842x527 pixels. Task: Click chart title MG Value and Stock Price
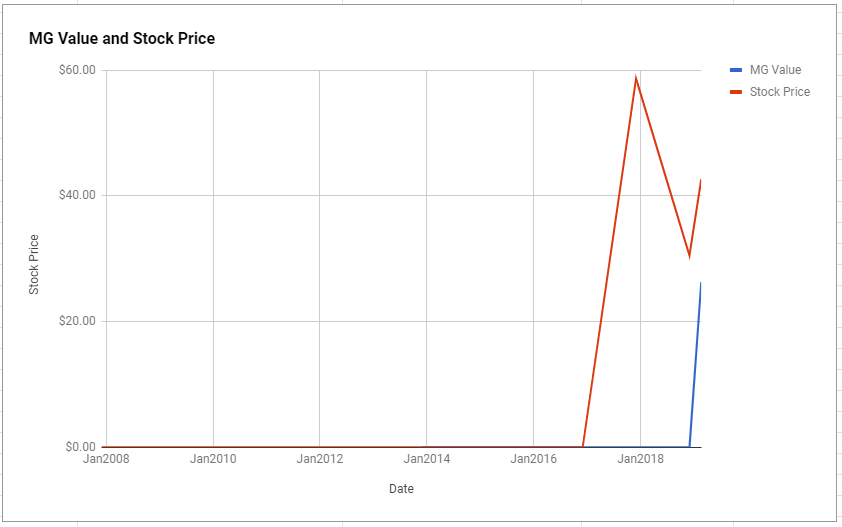[x=122, y=39]
